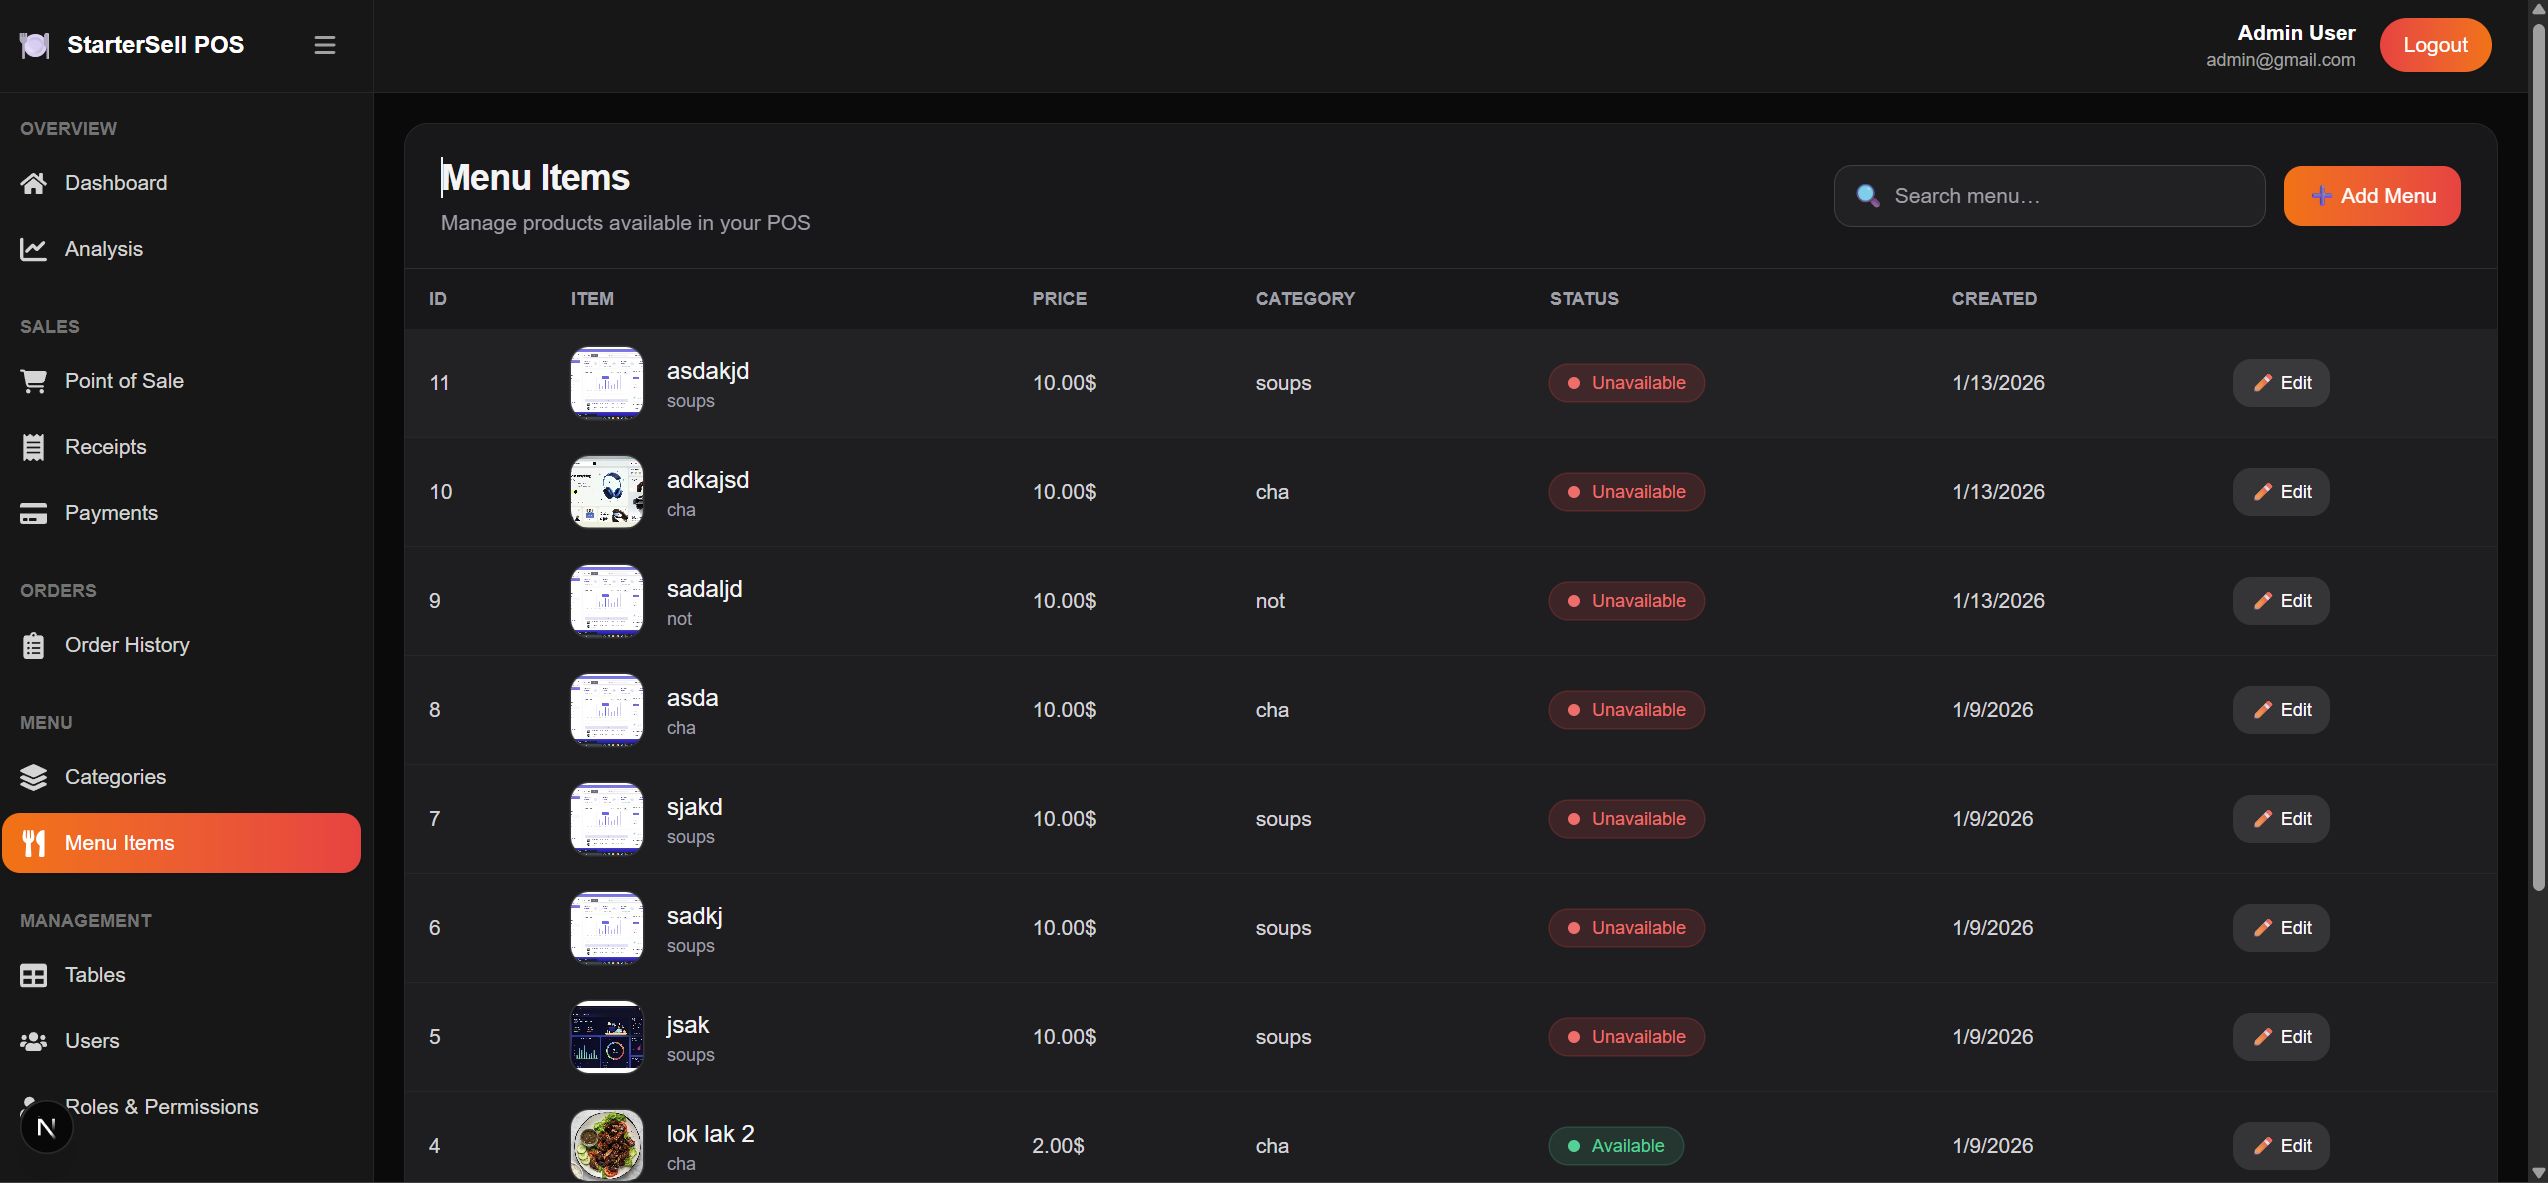Open the lok lak 2 thumbnail image
This screenshot has width=2548, height=1183.
point(606,1146)
